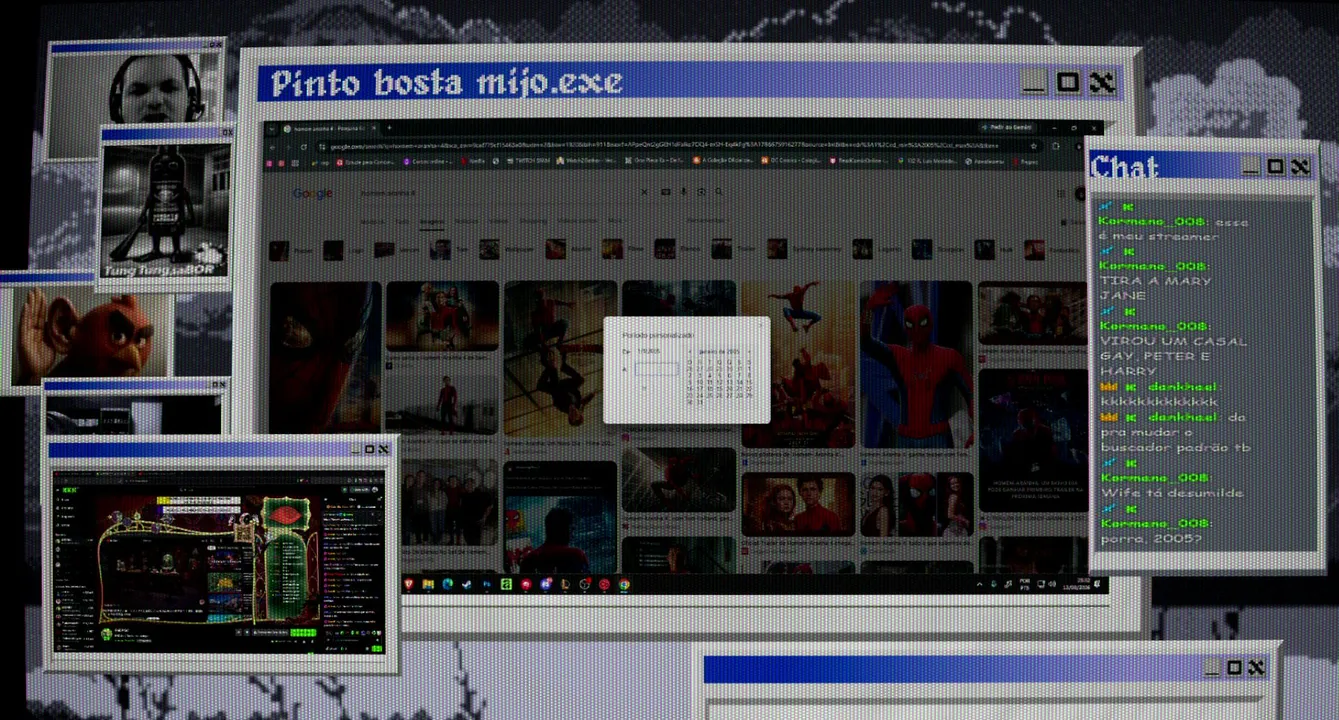Click the red angry bird image window
Image resolution: width=1339 pixels, height=720 pixels.
click(x=88, y=335)
